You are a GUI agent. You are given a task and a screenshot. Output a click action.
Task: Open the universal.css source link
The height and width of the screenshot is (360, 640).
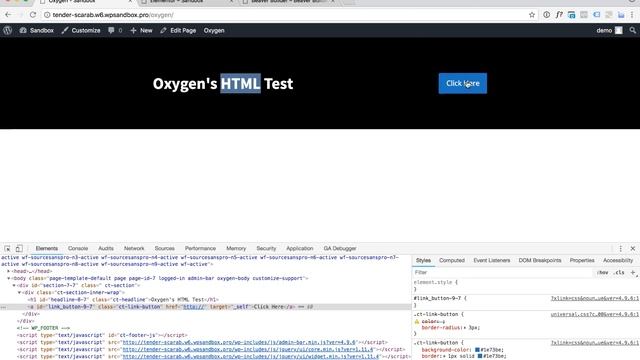(595, 315)
